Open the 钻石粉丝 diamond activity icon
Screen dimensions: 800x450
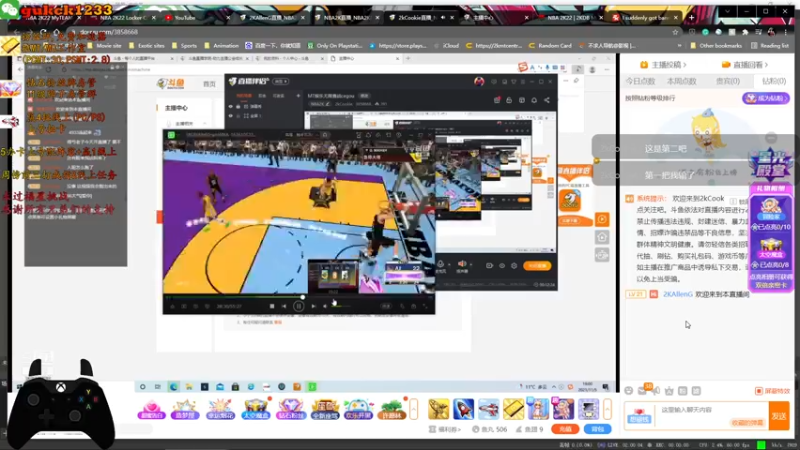pos(290,409)
